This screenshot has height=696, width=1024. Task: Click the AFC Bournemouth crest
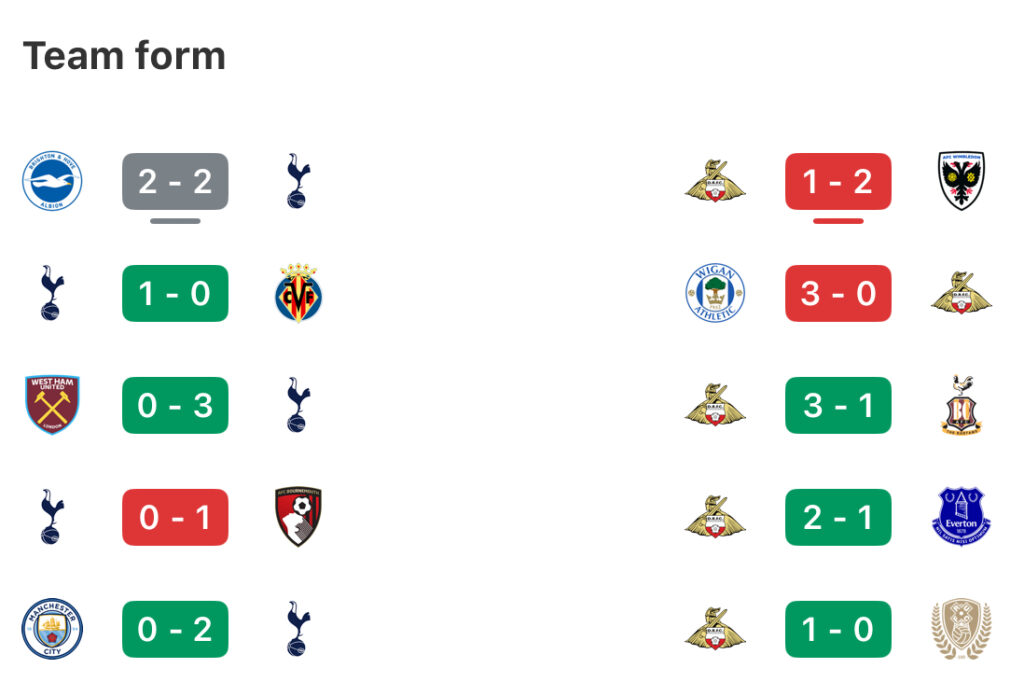298,516
